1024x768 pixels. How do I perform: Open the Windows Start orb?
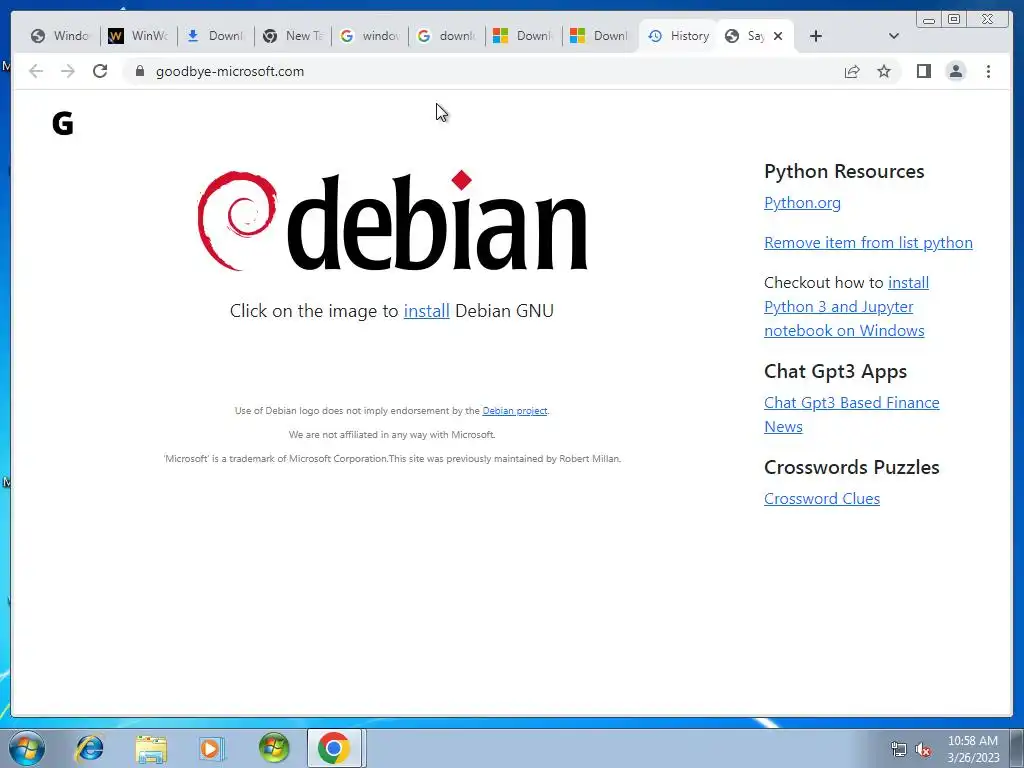27,748
